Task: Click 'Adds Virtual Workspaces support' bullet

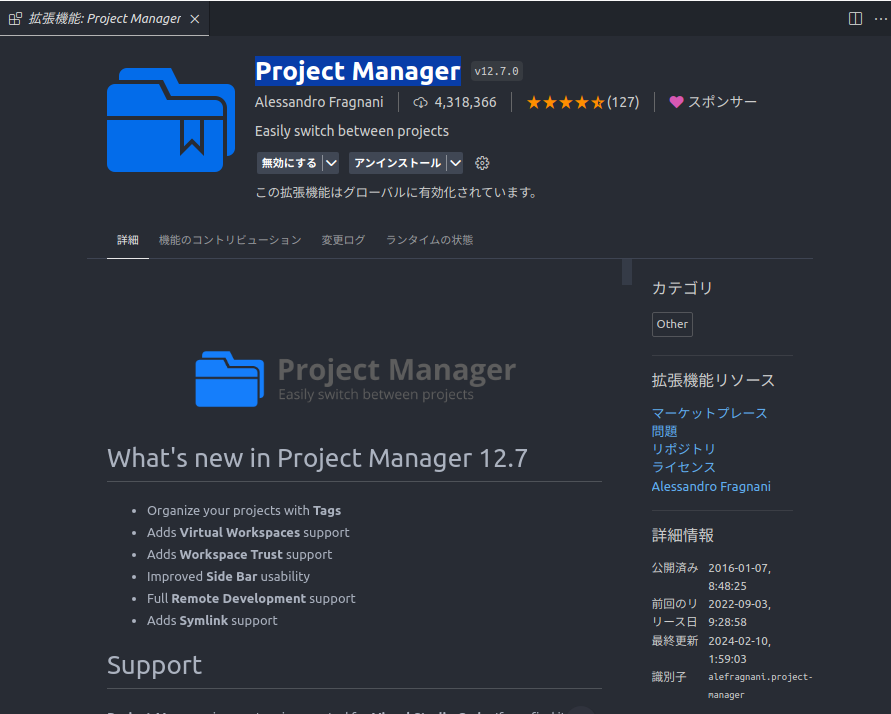Action: pyautogui.click(x=248, y=533)
